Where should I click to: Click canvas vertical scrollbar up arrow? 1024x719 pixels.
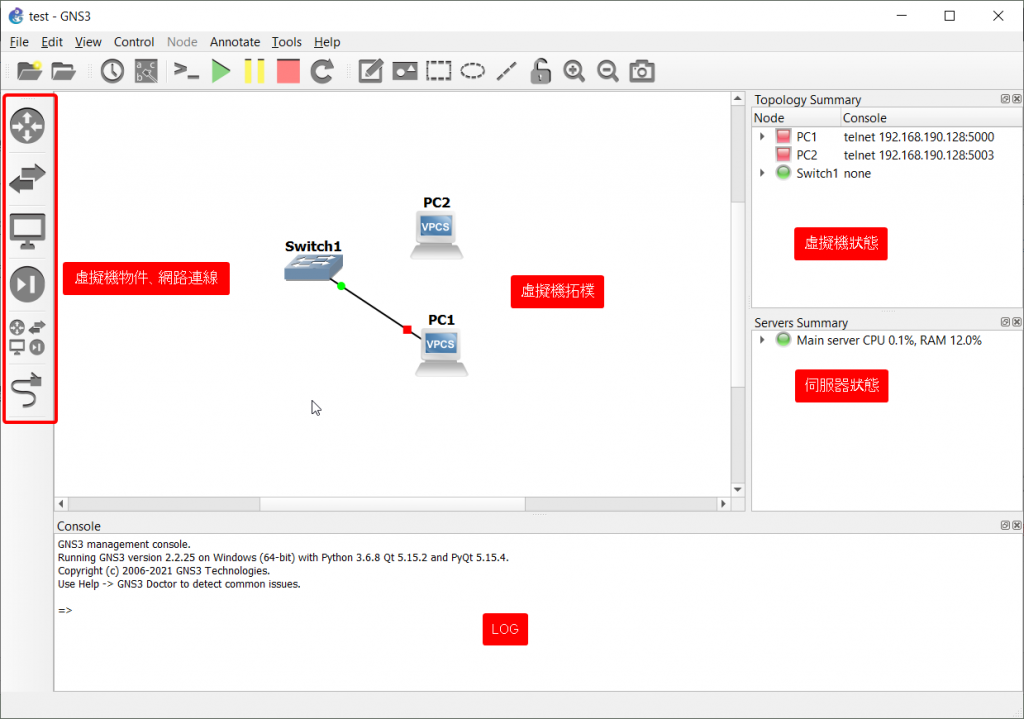point(738,99)
